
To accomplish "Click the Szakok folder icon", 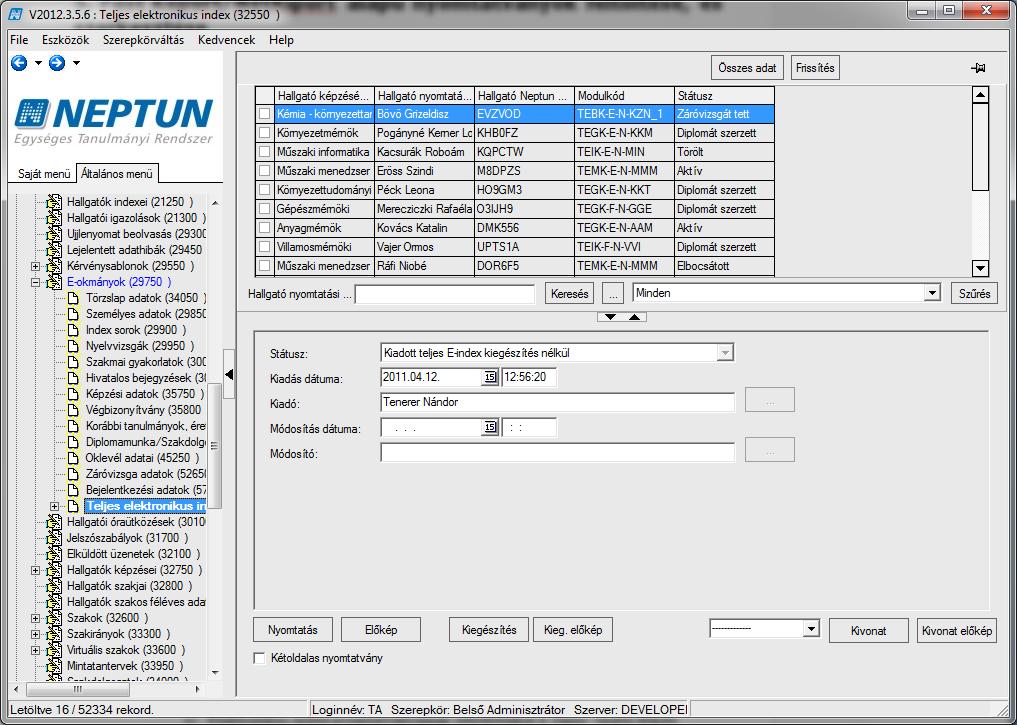I will (54, 618).
